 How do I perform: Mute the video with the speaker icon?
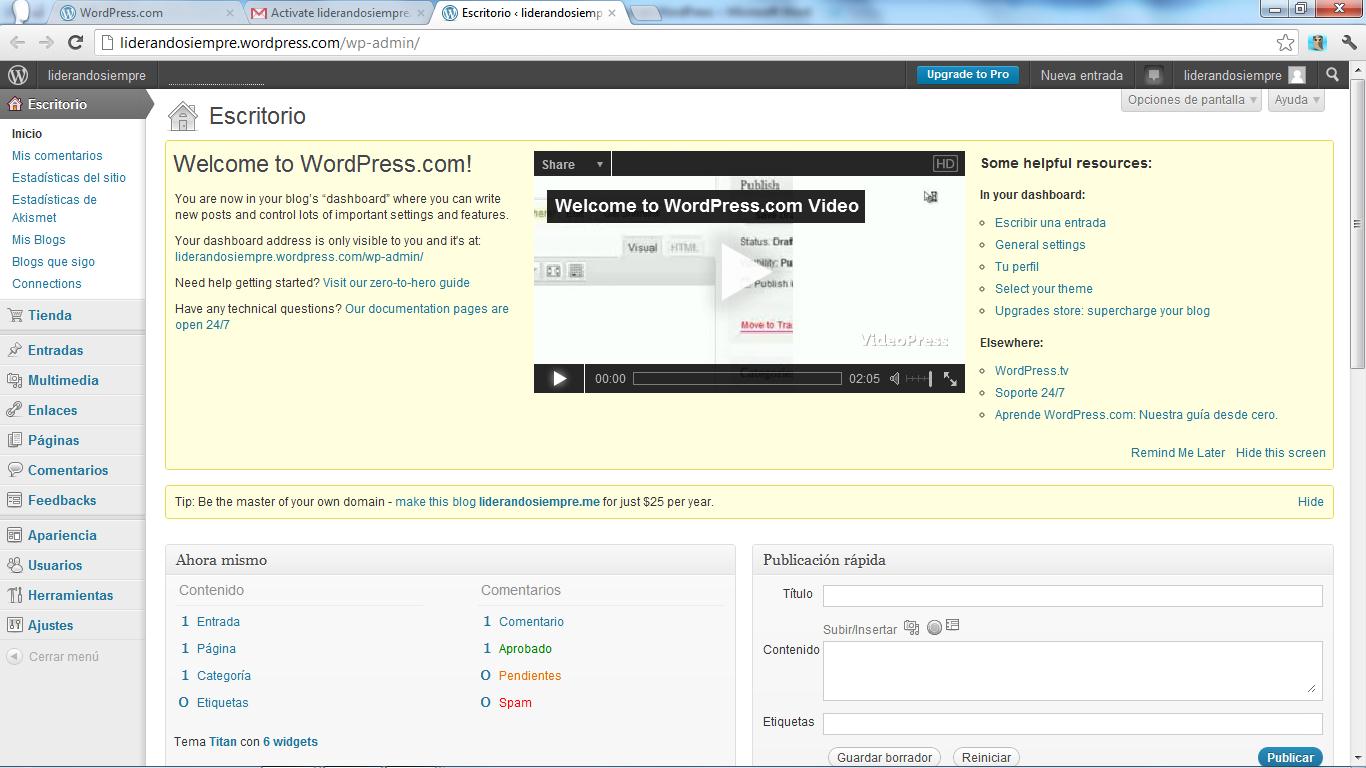click(895, 378)
